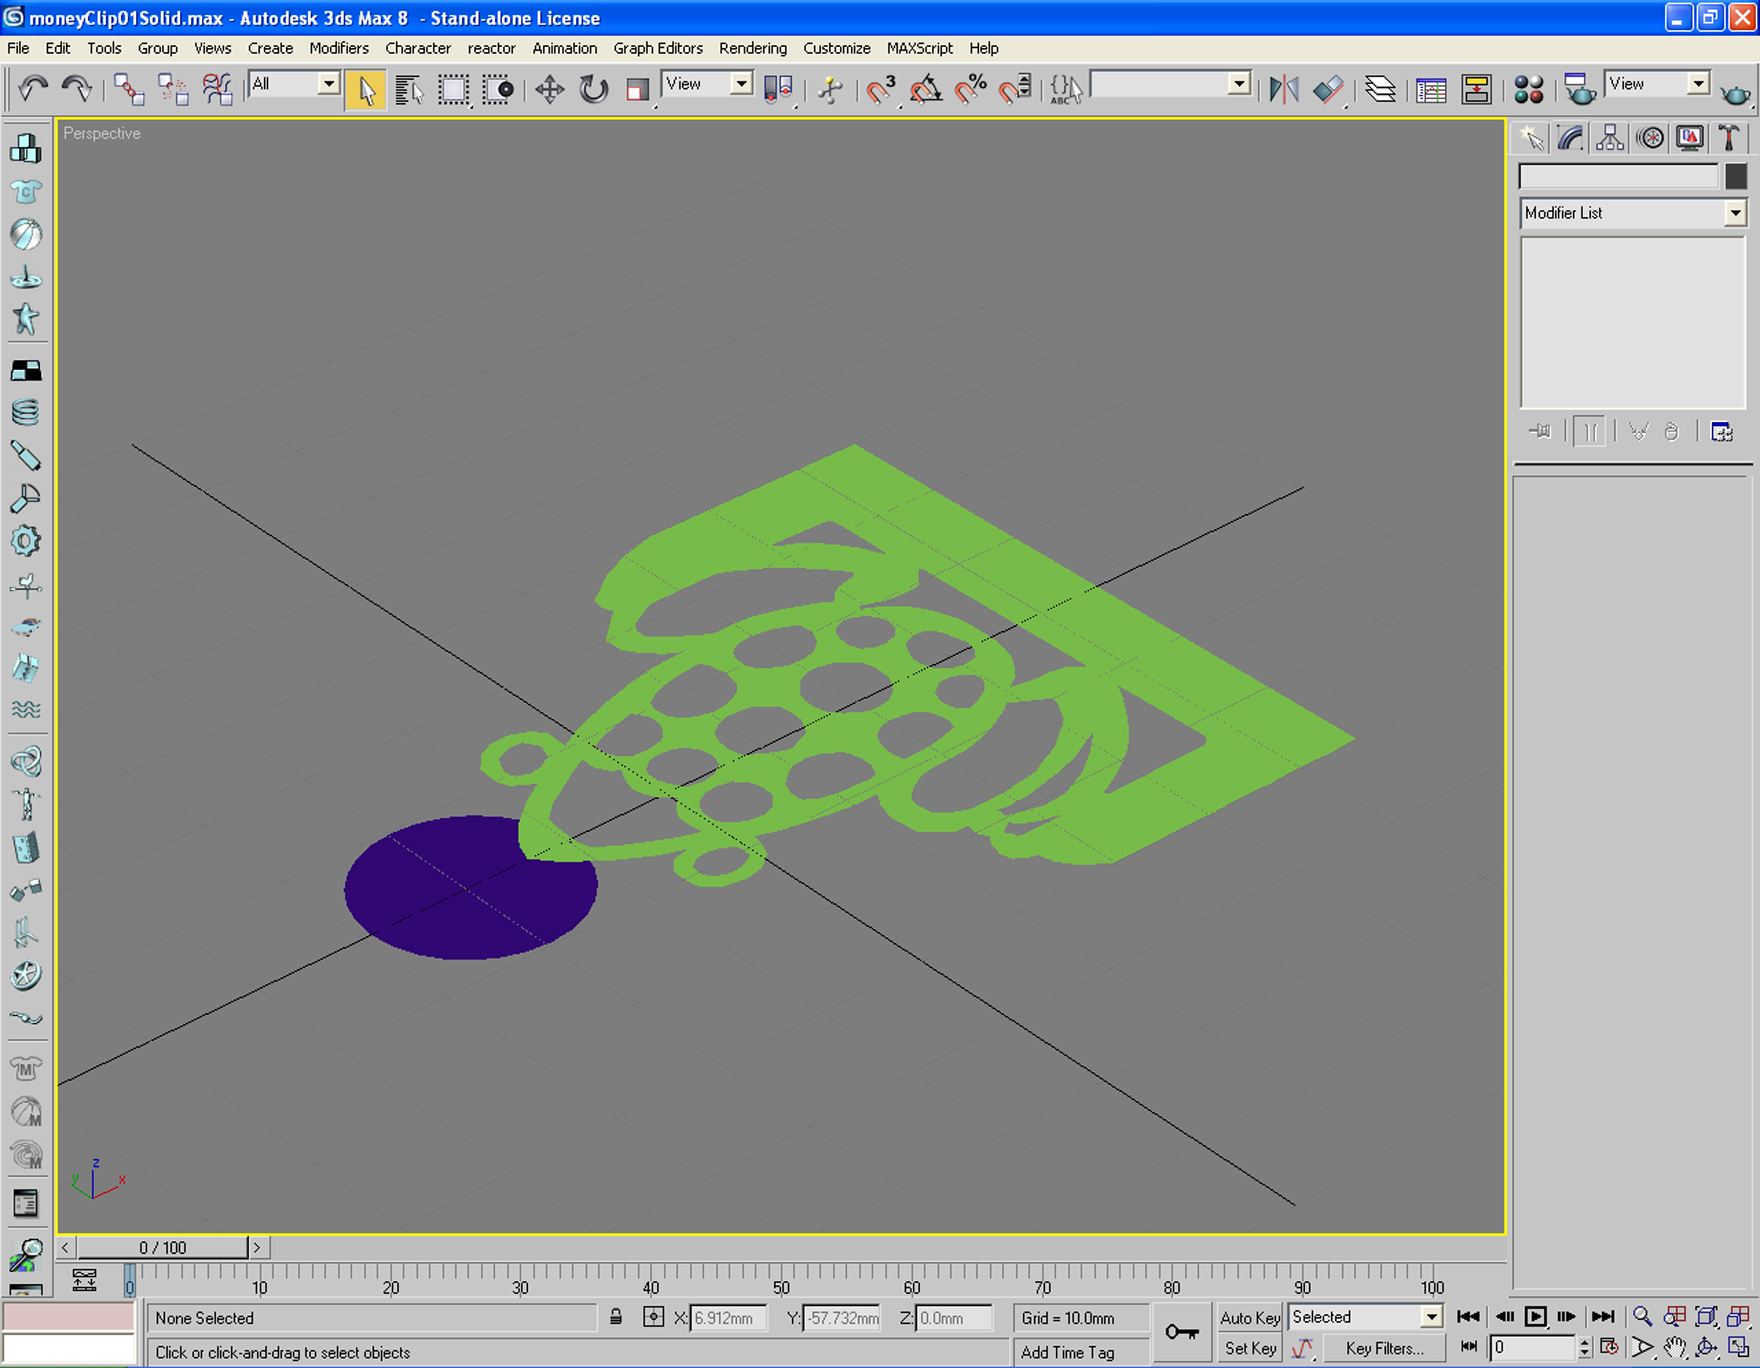The width and height of the screenshot is (1760, 1368).
Task: Click the object color swatch
Action: coord(1735,176)
